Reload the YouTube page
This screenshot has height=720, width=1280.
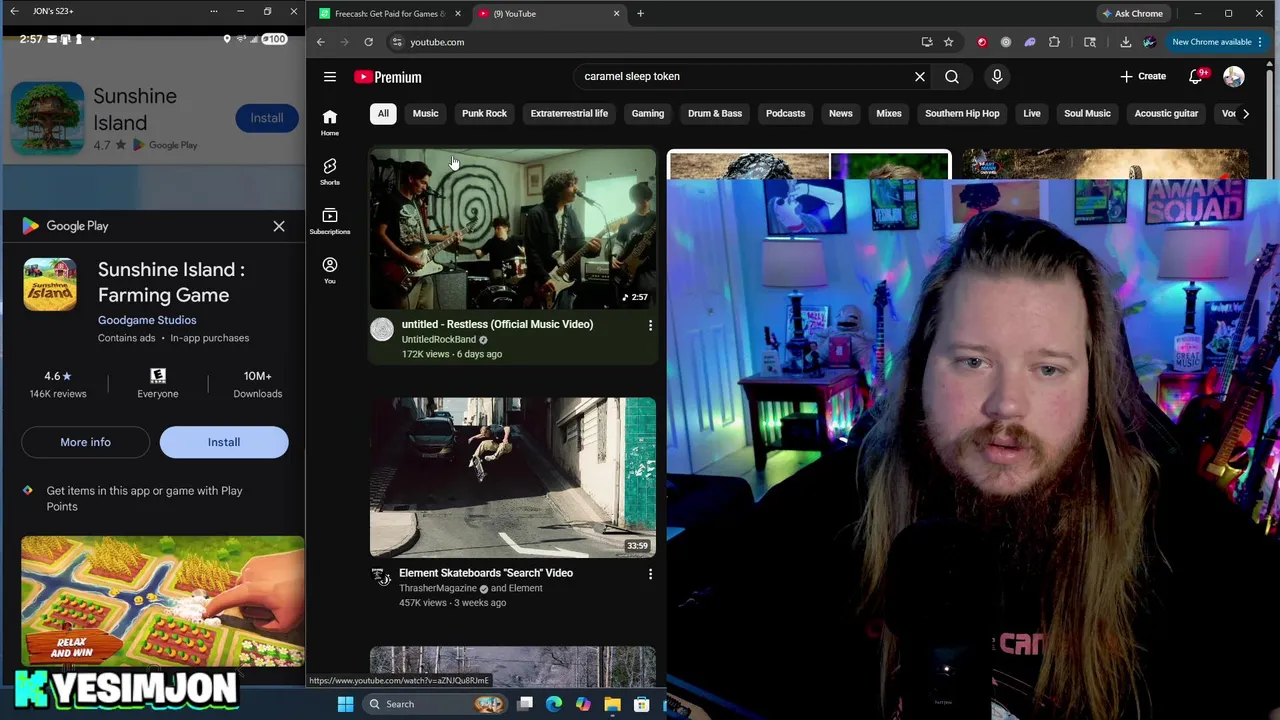(x=368, y=42)
